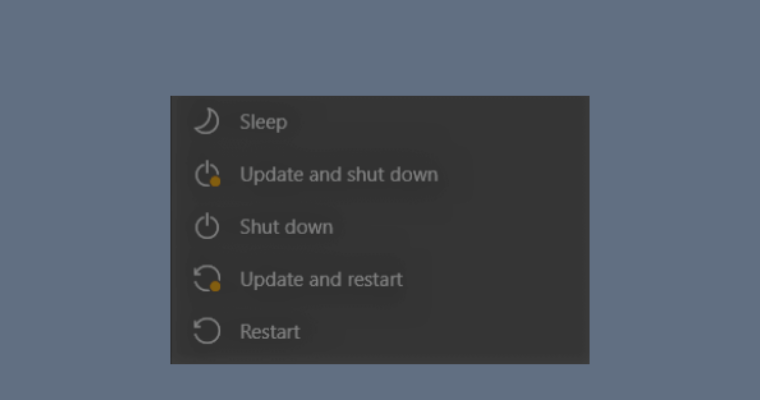Image resolution: width=760 pixels, height=400 pixels.
Task: Select the Shut down text label
Action: 286,227
